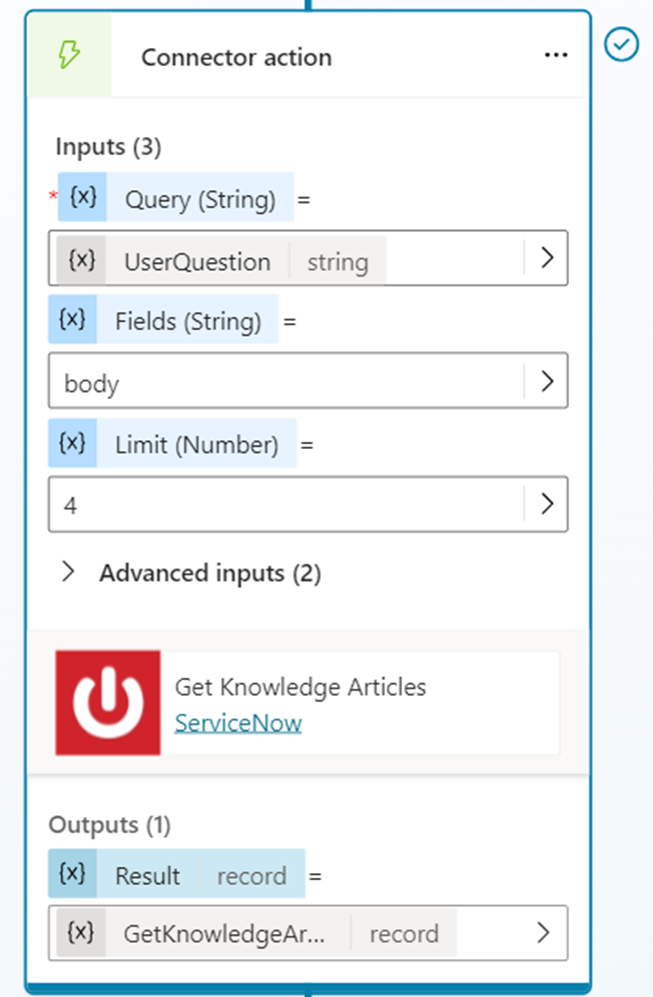Image resolution: width=653 pixels, height=997 pixels.
Task: Open value picker arrow for UserQuestion field
Action: pos(546,258)
